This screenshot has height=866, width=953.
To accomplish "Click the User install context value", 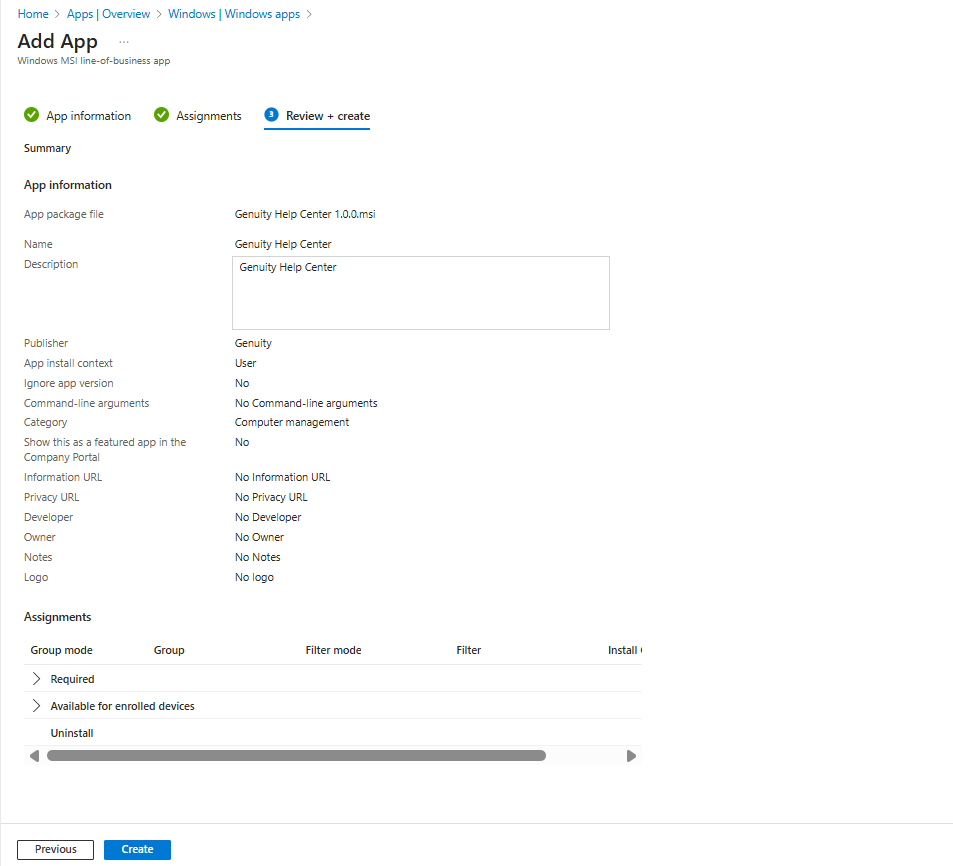I will [x=246, y=363].
